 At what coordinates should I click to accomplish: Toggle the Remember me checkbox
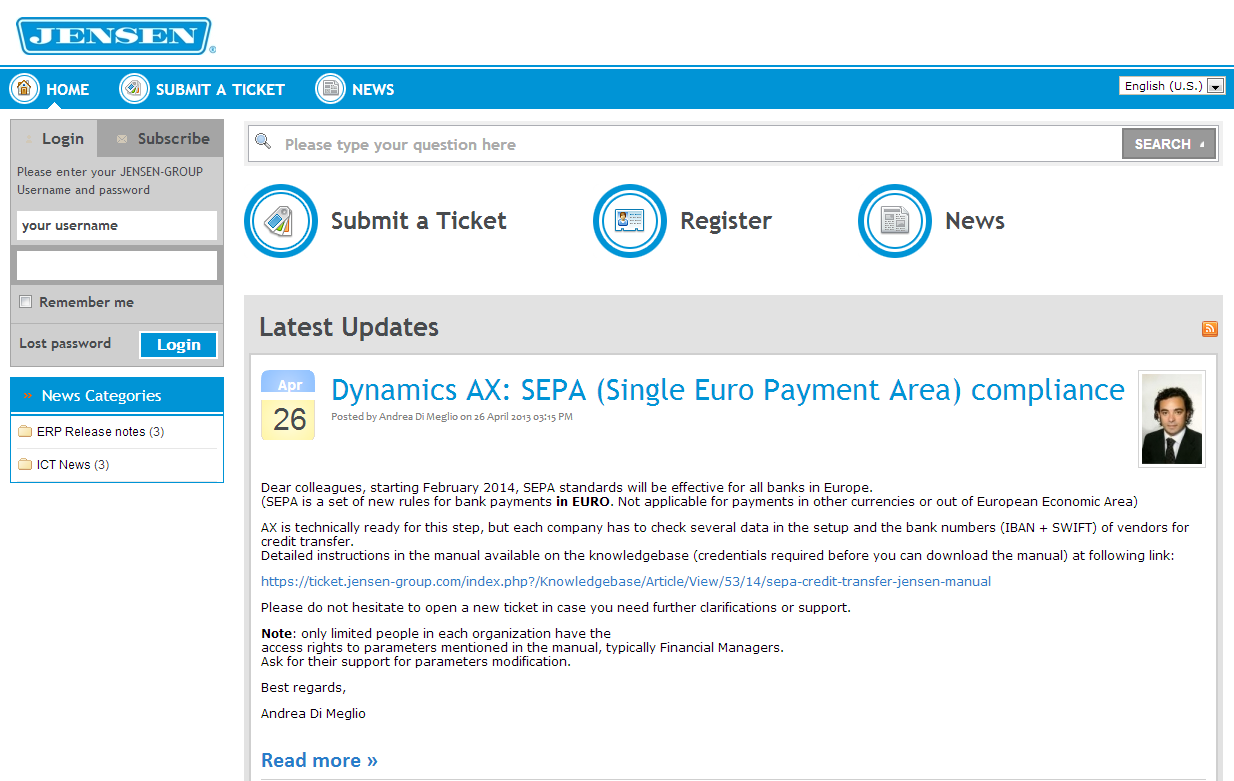[26, 302]
